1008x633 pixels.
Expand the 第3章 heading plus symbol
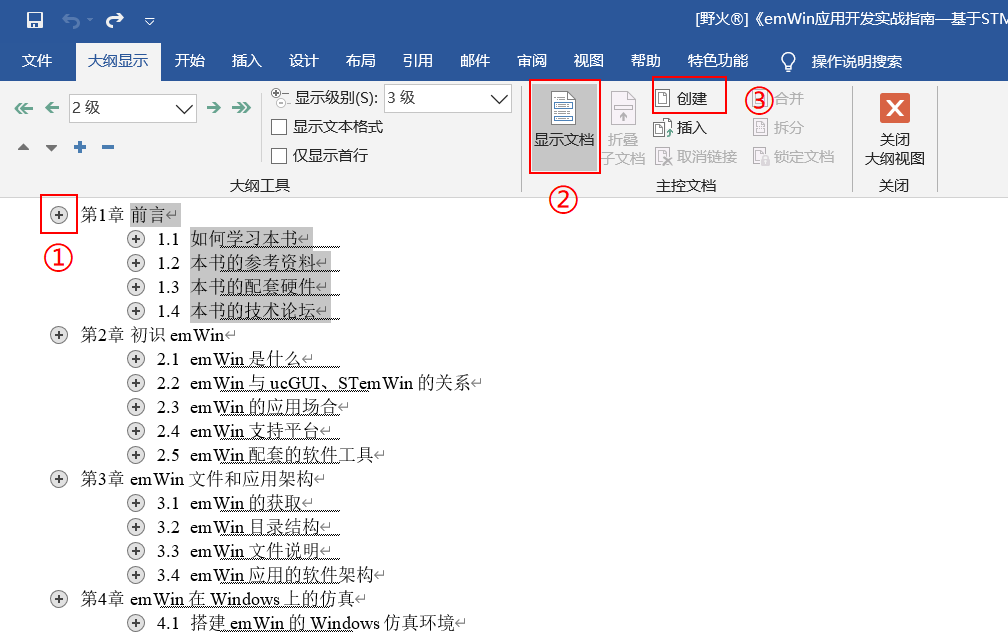pos(59,479)
